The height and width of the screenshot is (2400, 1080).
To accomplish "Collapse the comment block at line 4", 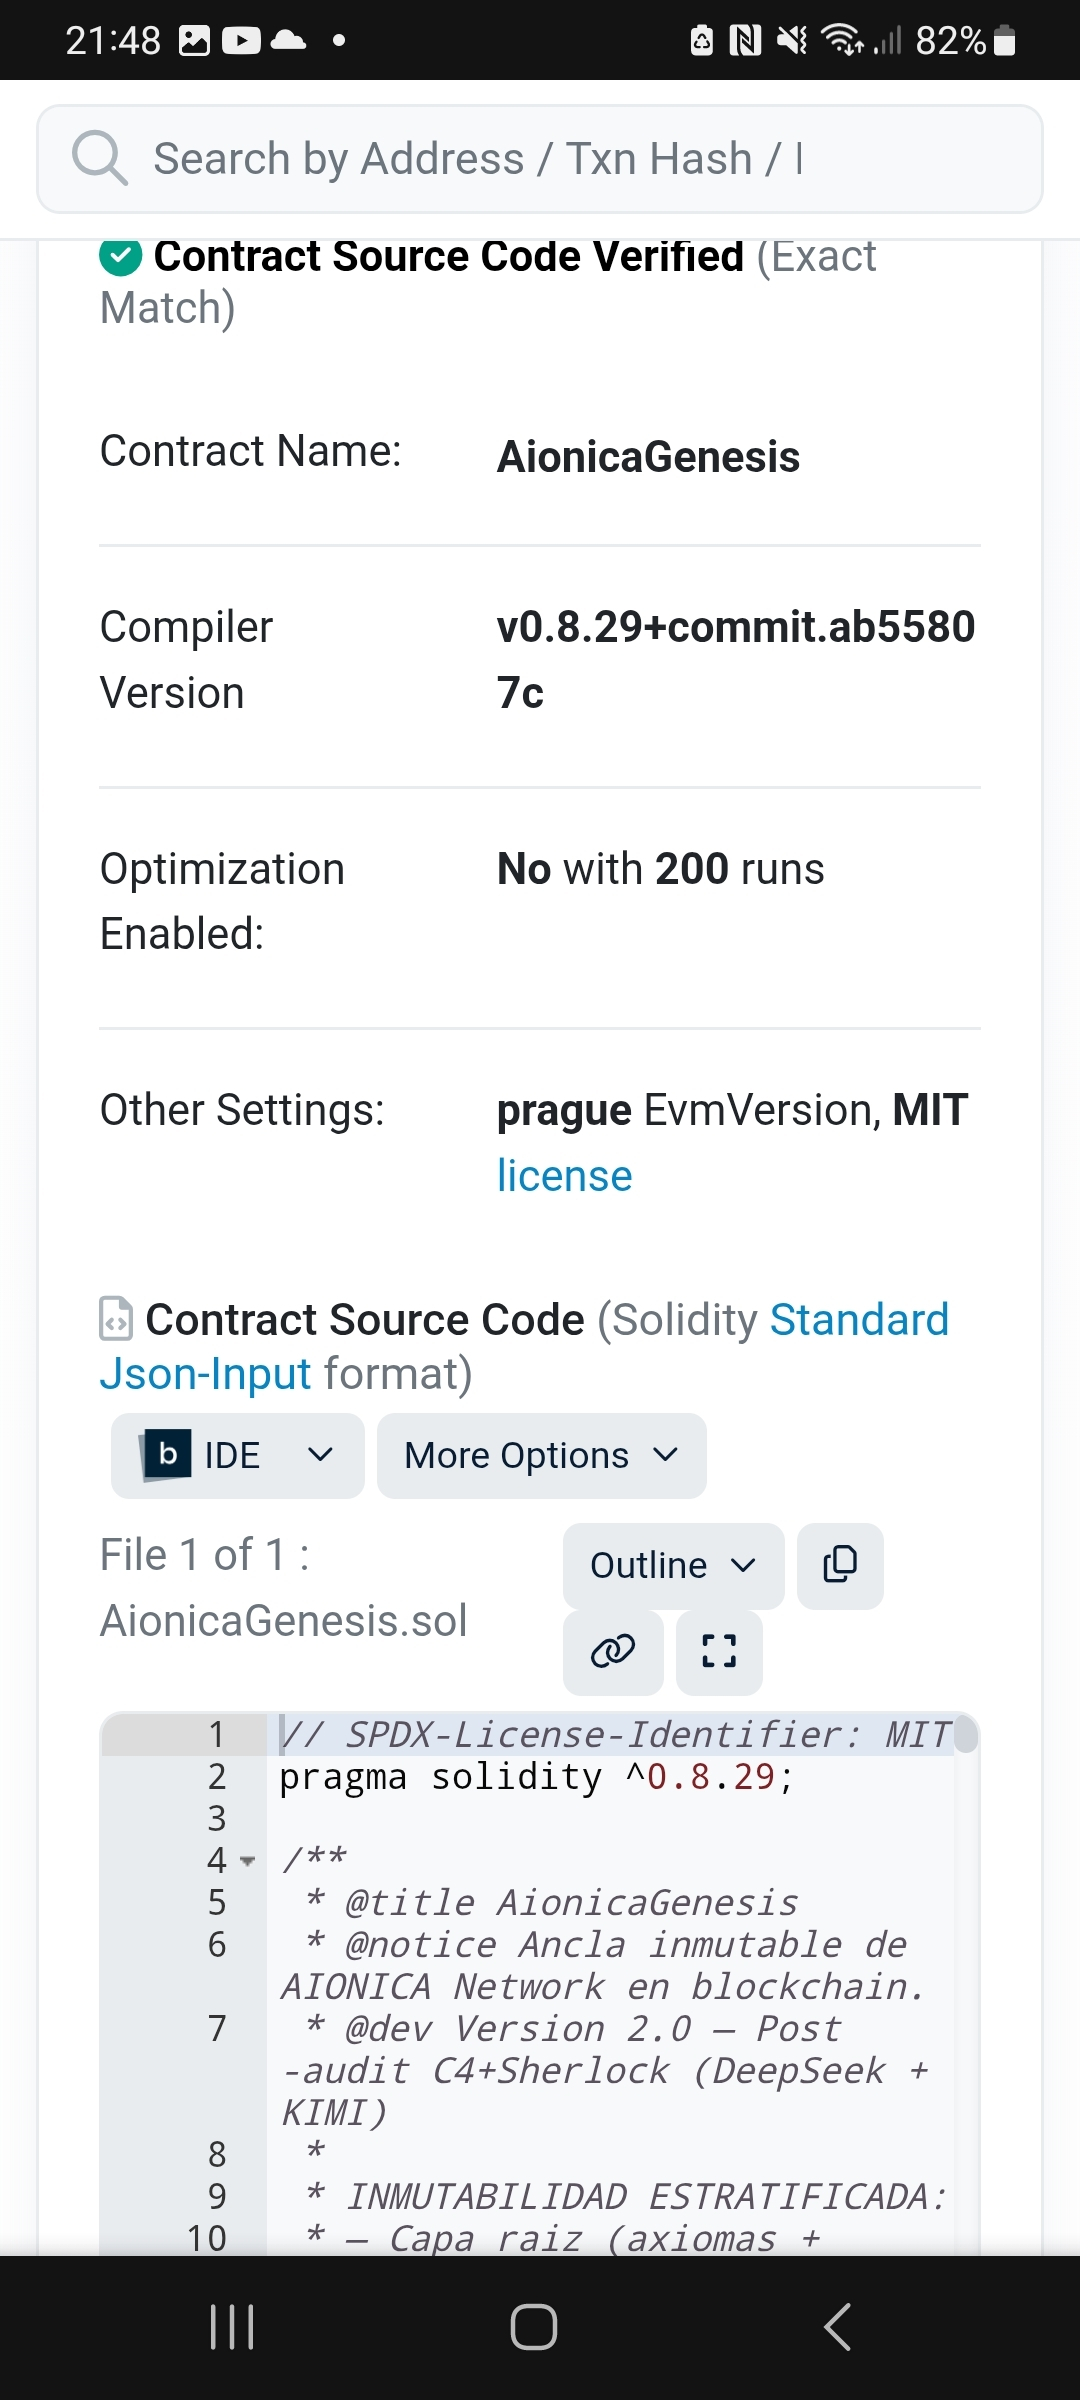I will coord(248,1861).
